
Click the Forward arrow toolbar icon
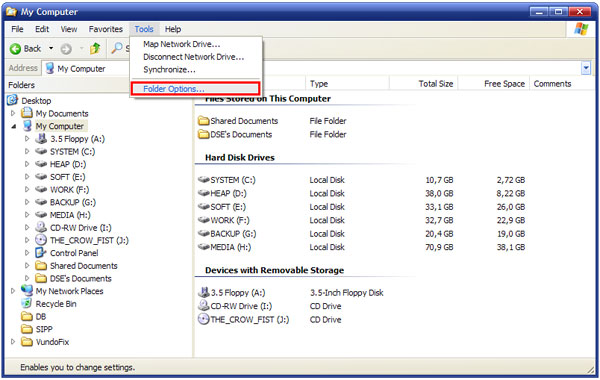tap(66, 49)
